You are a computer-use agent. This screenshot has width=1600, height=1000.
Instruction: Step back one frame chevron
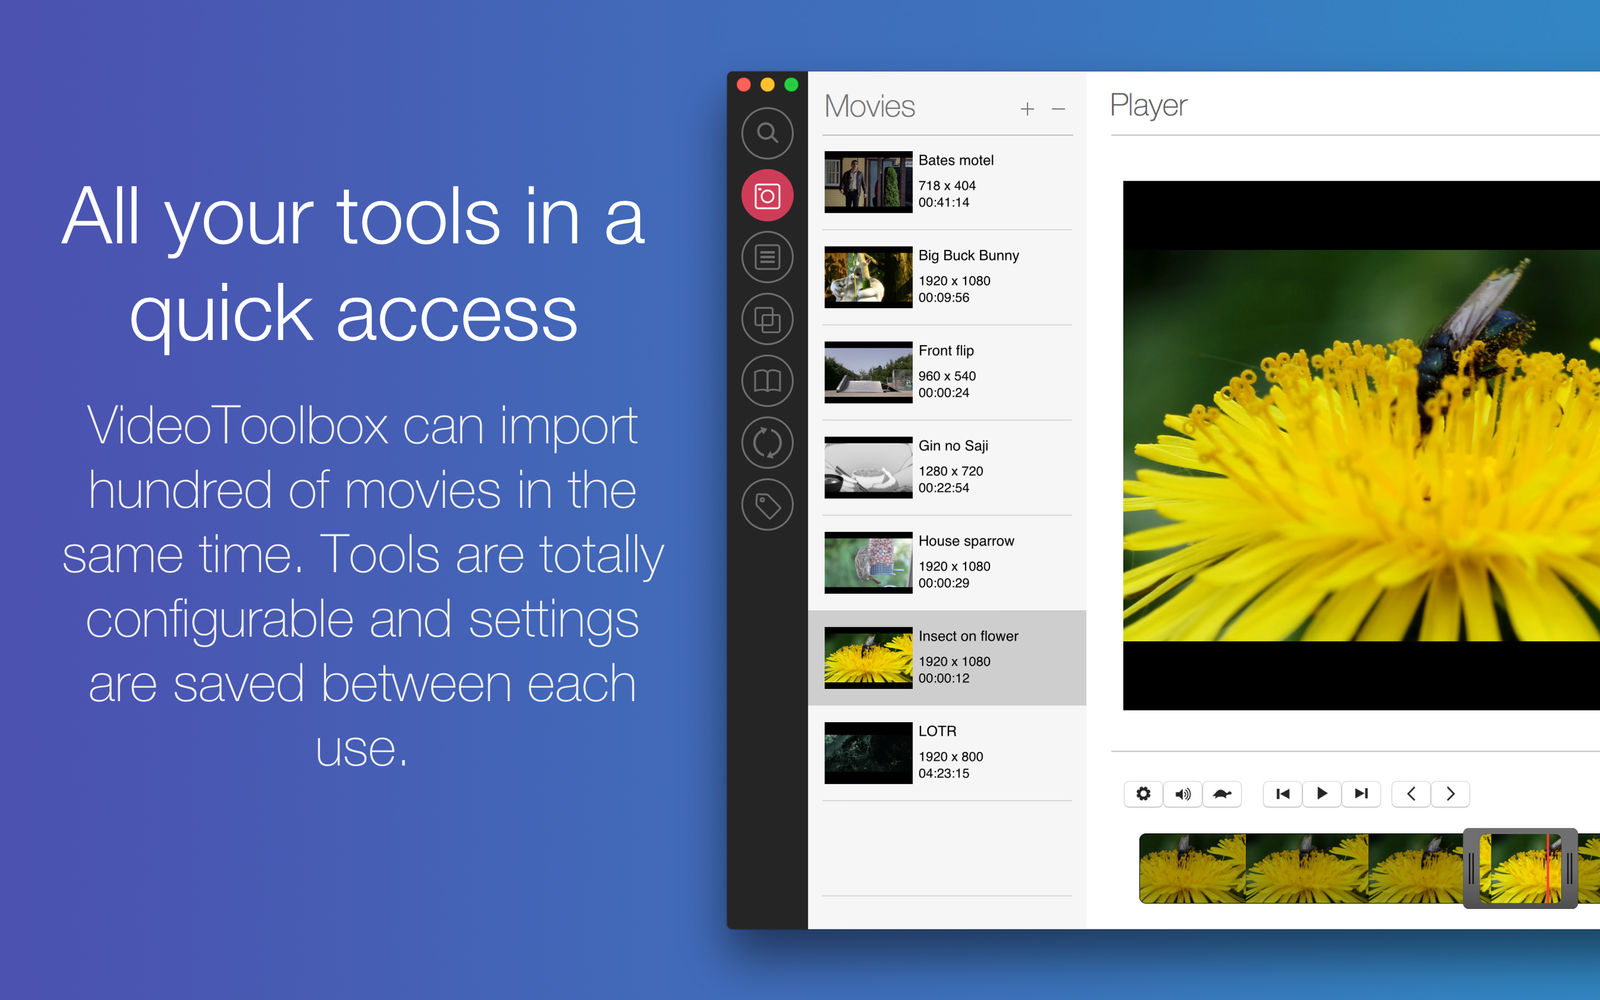1411,794
